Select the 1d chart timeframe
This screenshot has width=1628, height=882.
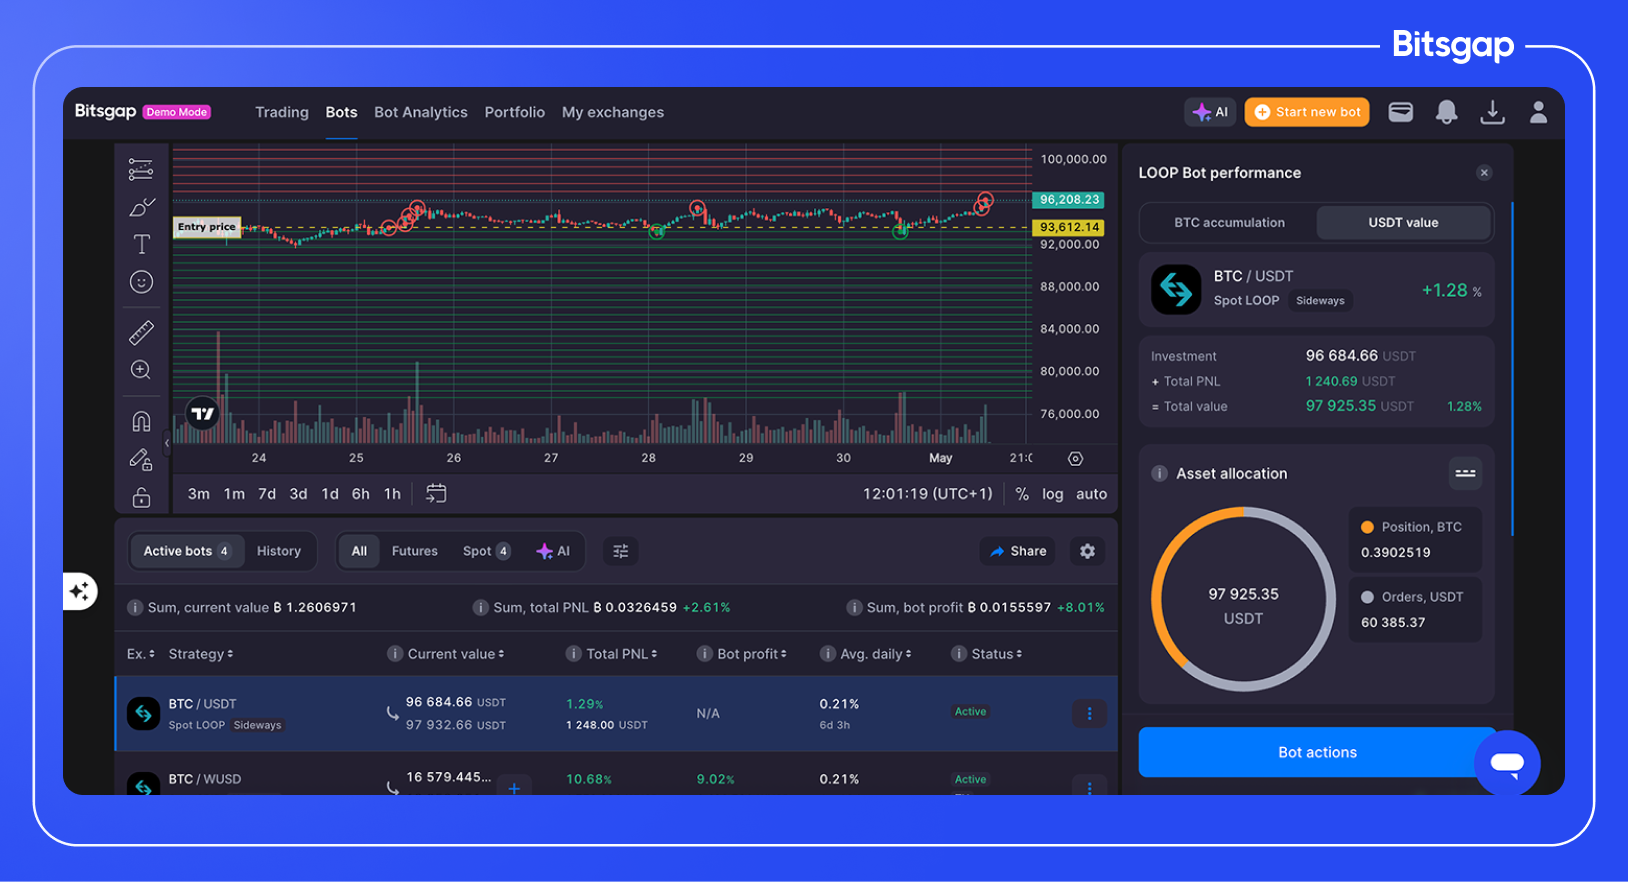click(330, 494)
